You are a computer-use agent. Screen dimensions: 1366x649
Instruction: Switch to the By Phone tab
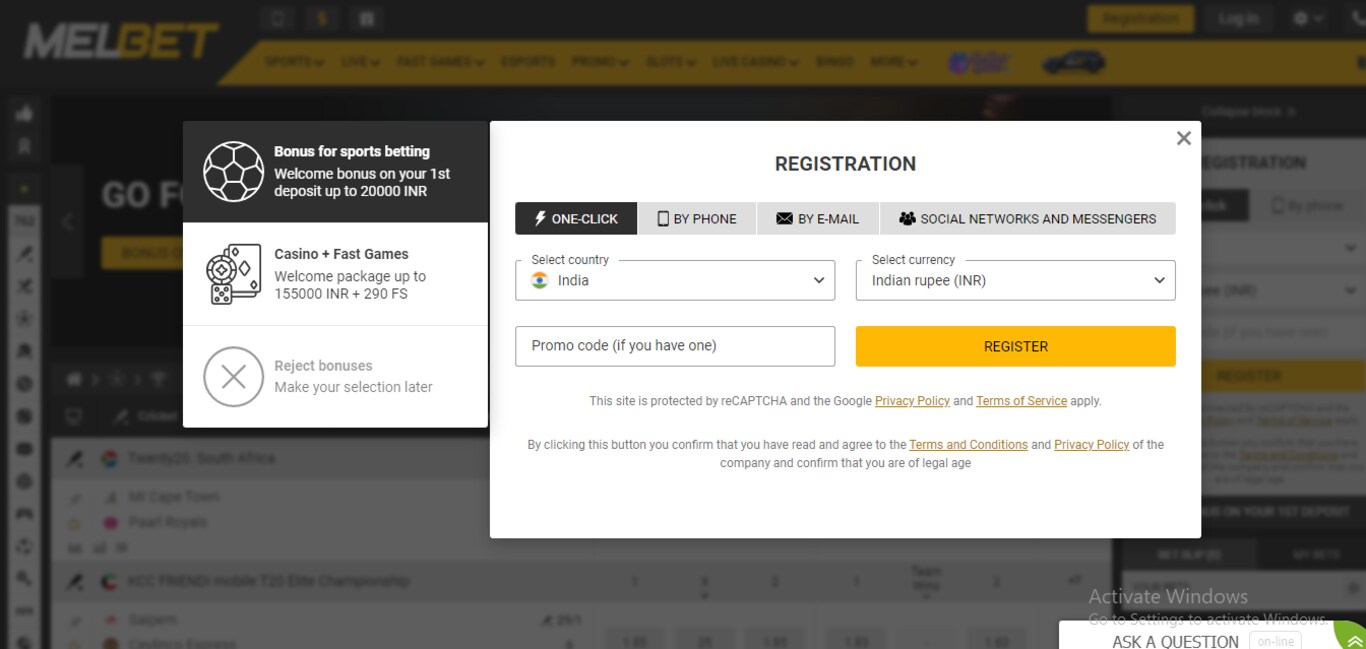pyautogui.click(x=697, y=218)
